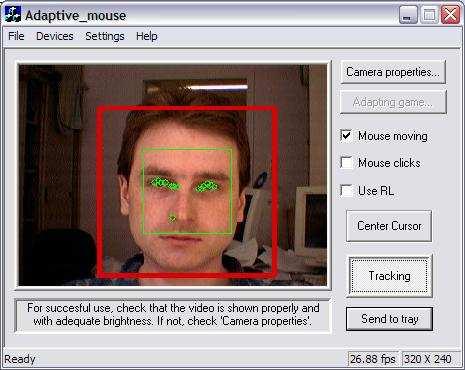This screenshot has height=370, width=465.
Task: Close the Adaptive_mouse window
Action: coord(450,15)
